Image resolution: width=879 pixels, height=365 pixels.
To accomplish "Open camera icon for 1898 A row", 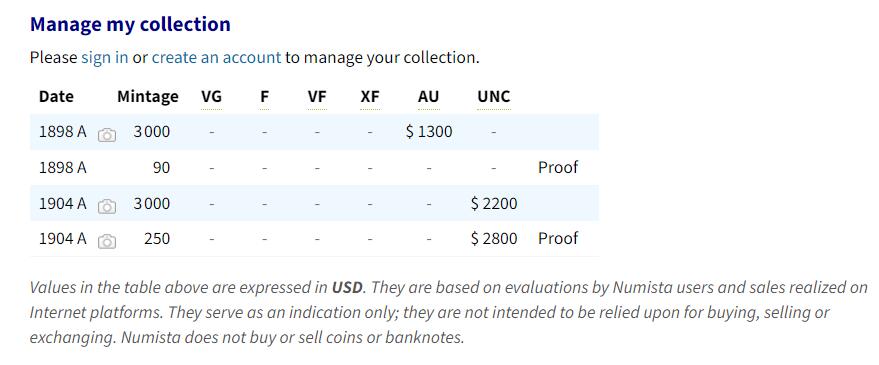I will click(x=107, y=135).
